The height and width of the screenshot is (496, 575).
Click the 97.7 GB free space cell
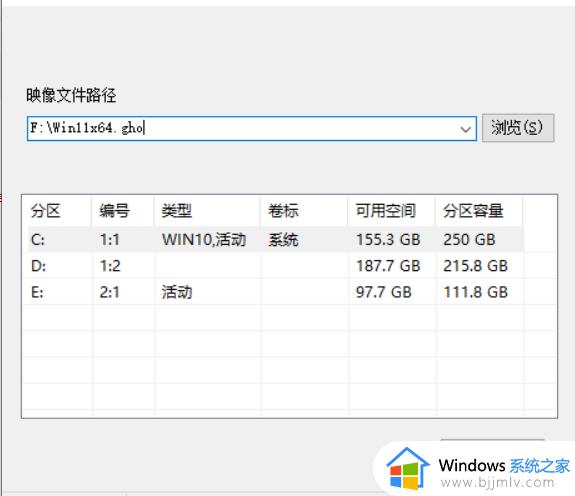pos(384,292)
